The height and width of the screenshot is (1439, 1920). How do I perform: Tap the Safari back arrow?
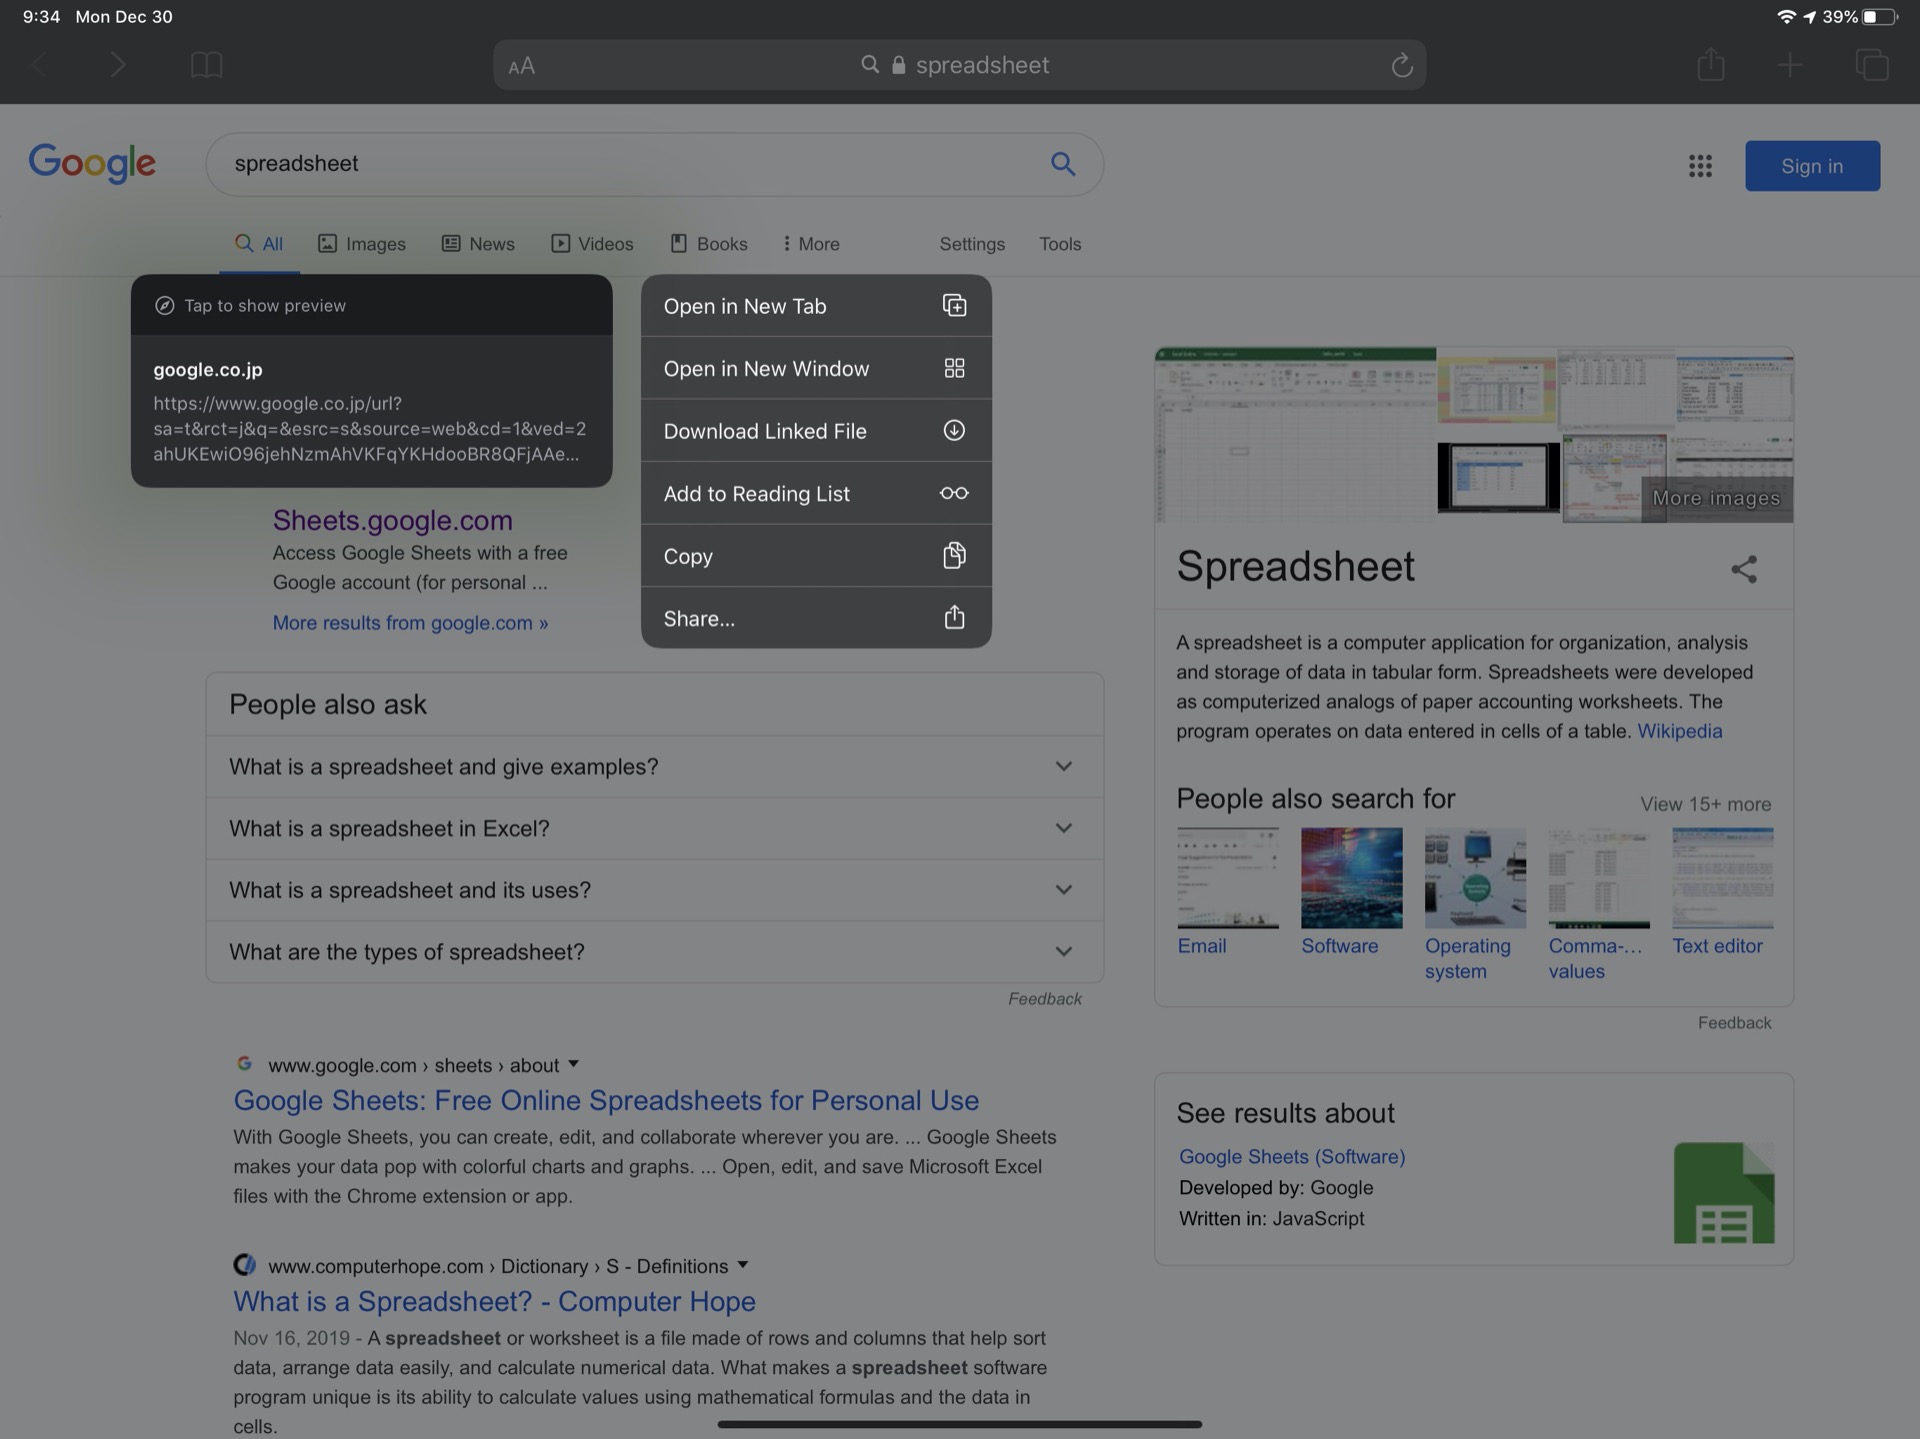click(x=40, y=66)
